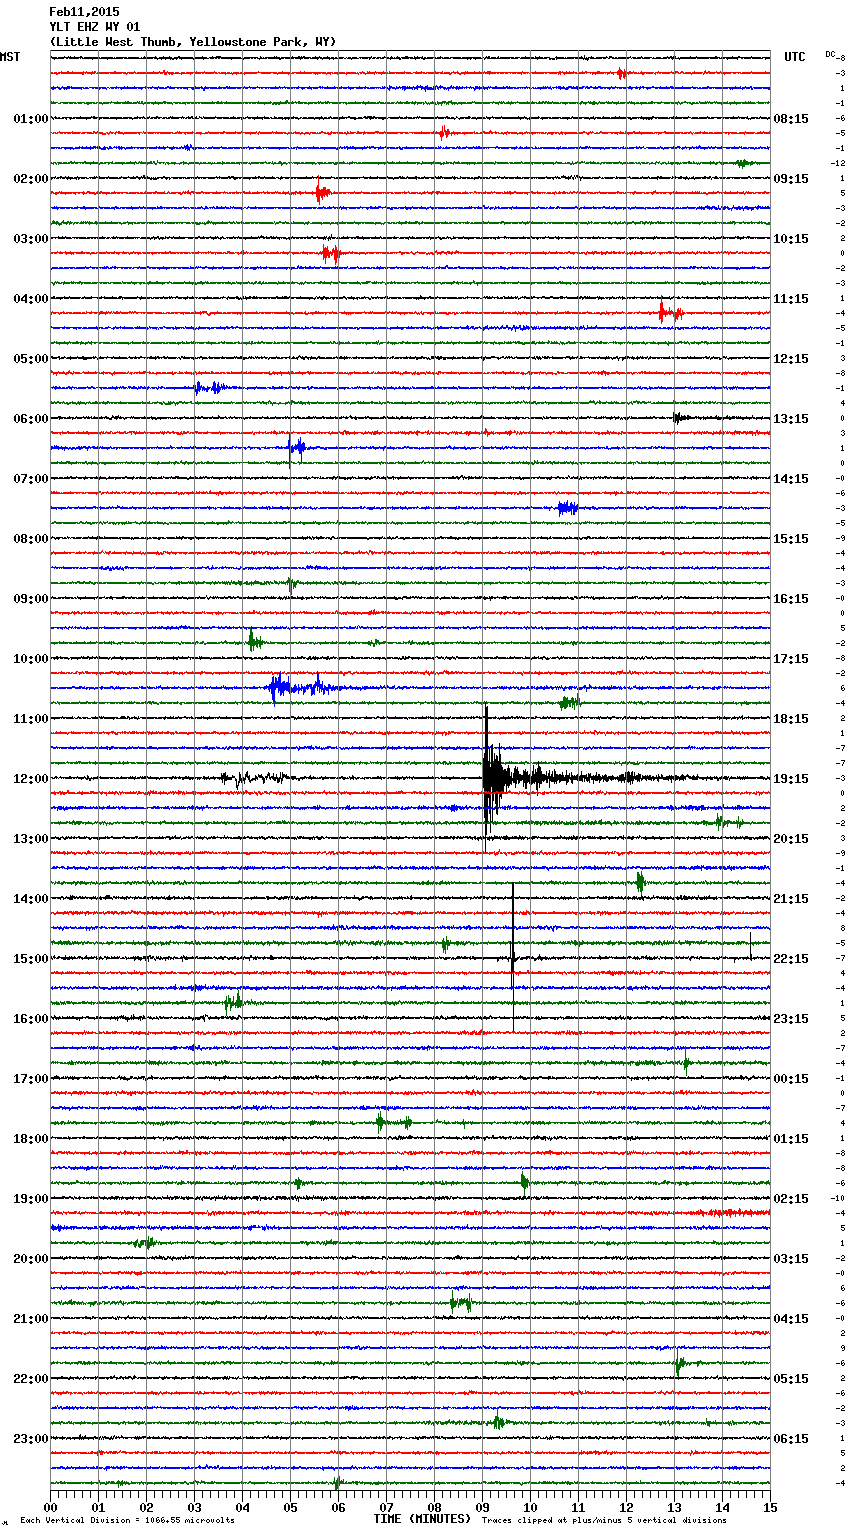Select the 05:00 MST time label

click(31, 359)
